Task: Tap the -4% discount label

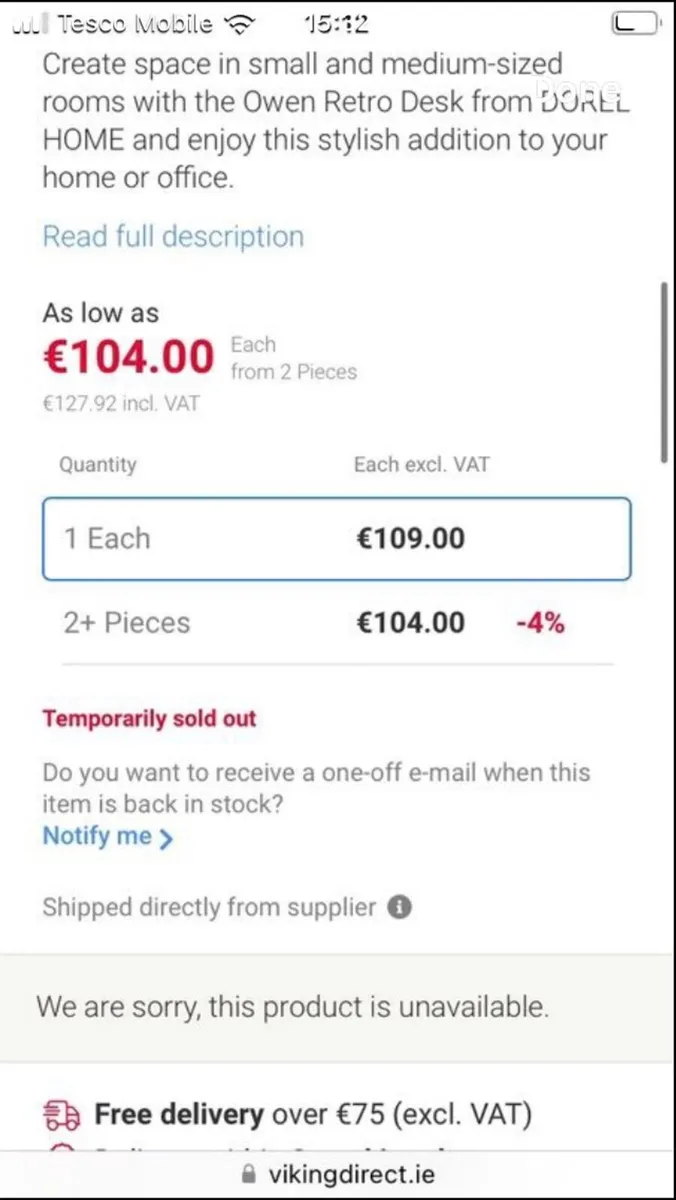Action: tap(540, 623)
